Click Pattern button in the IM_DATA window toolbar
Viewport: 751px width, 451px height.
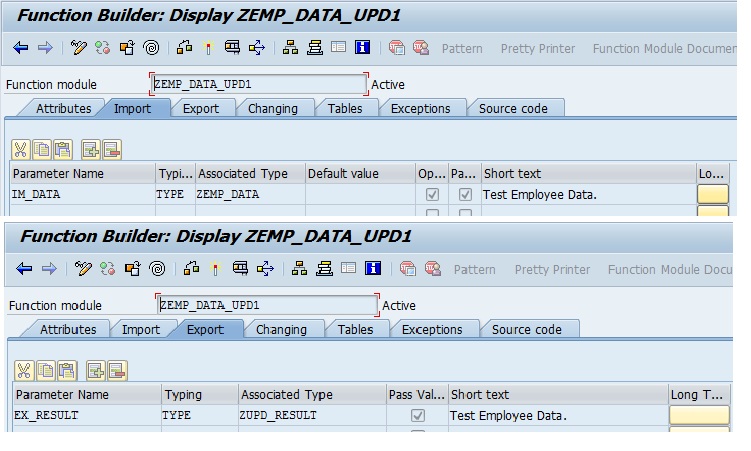coord(461,49)
